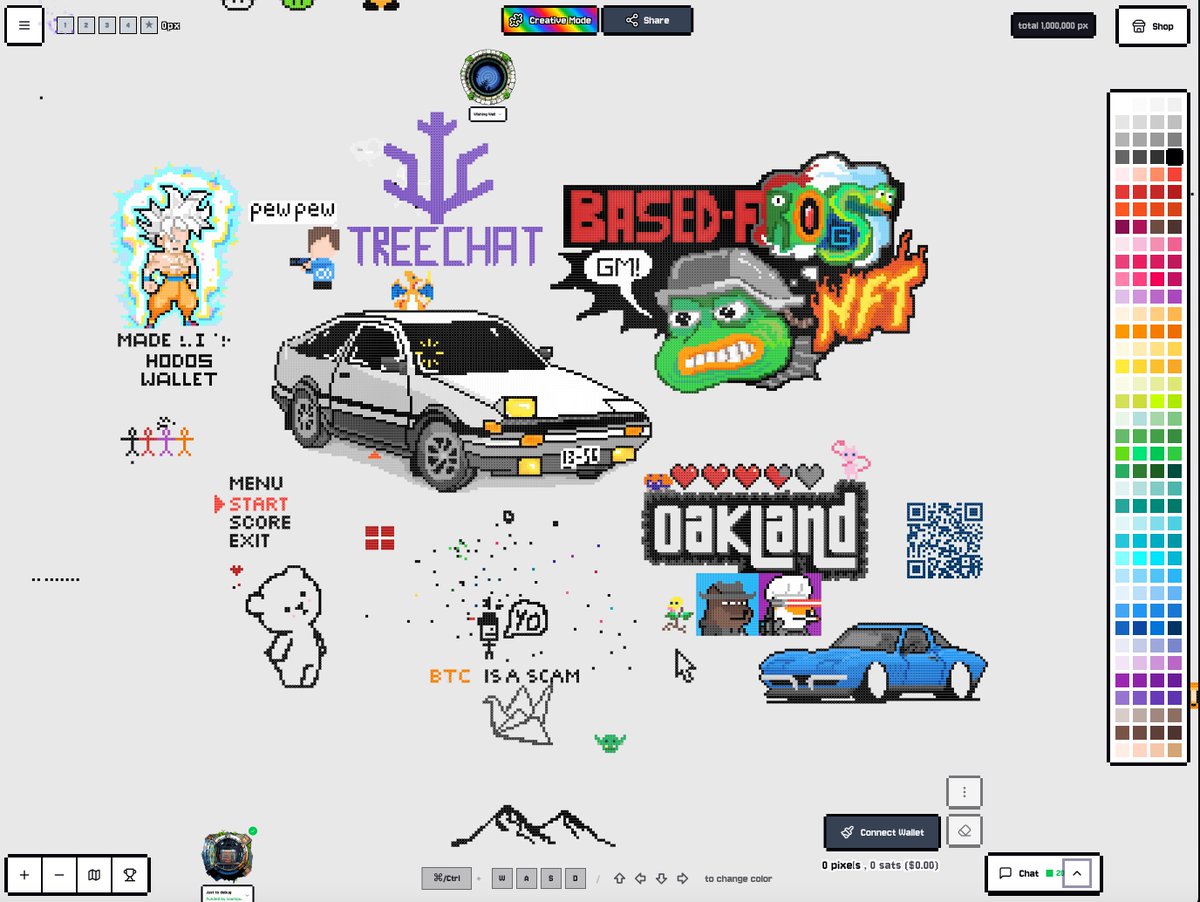Select brush preset 1
This screenshot has height=902, width=1200.
click(65, 25)
